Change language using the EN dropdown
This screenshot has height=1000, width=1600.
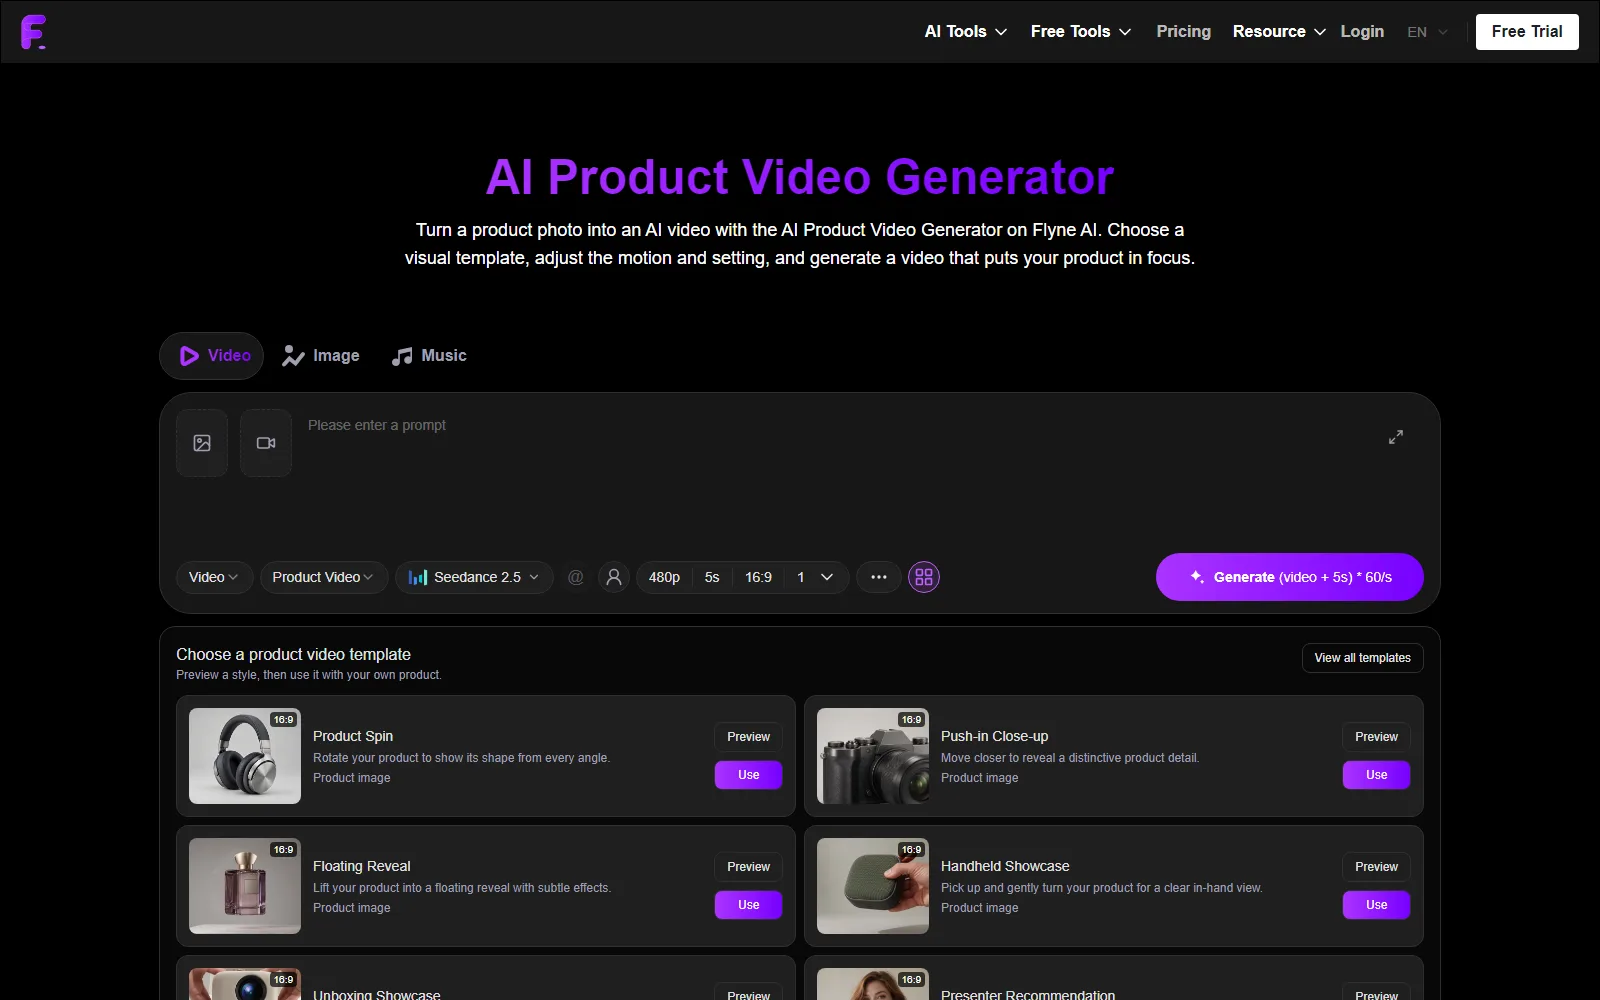(1427, 32)
